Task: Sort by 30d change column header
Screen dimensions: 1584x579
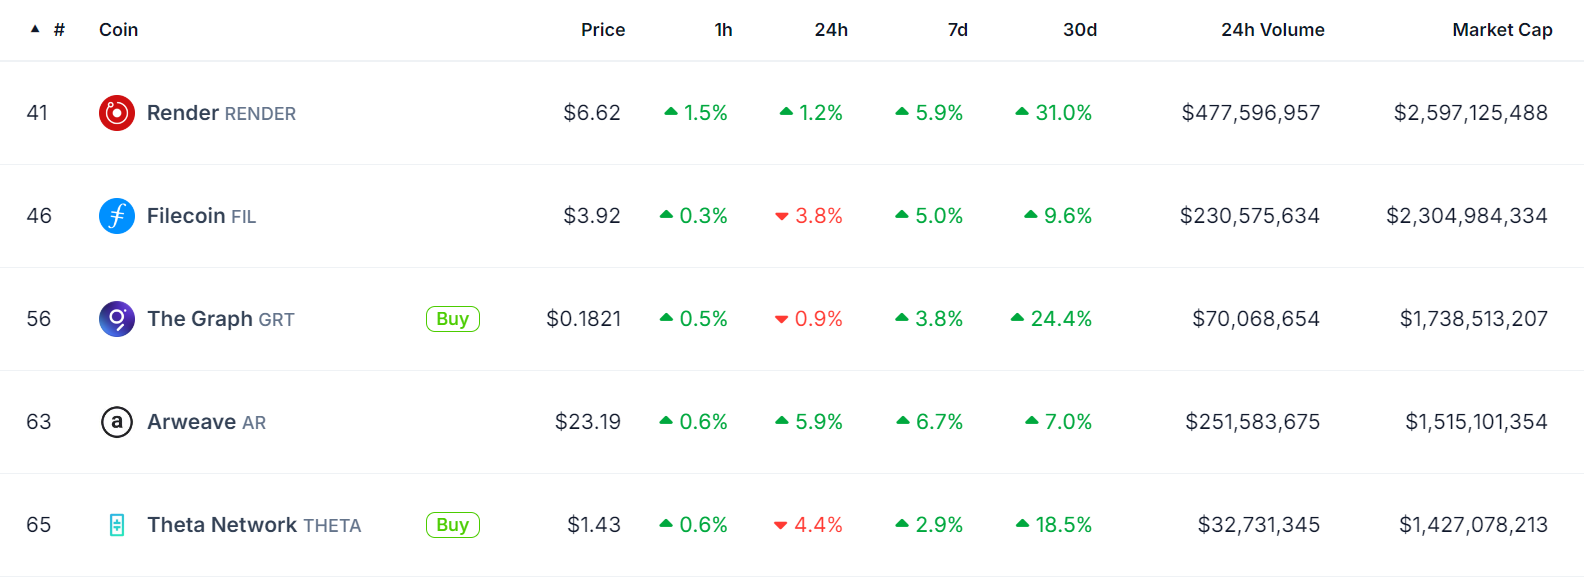Action: (1079, 30)
